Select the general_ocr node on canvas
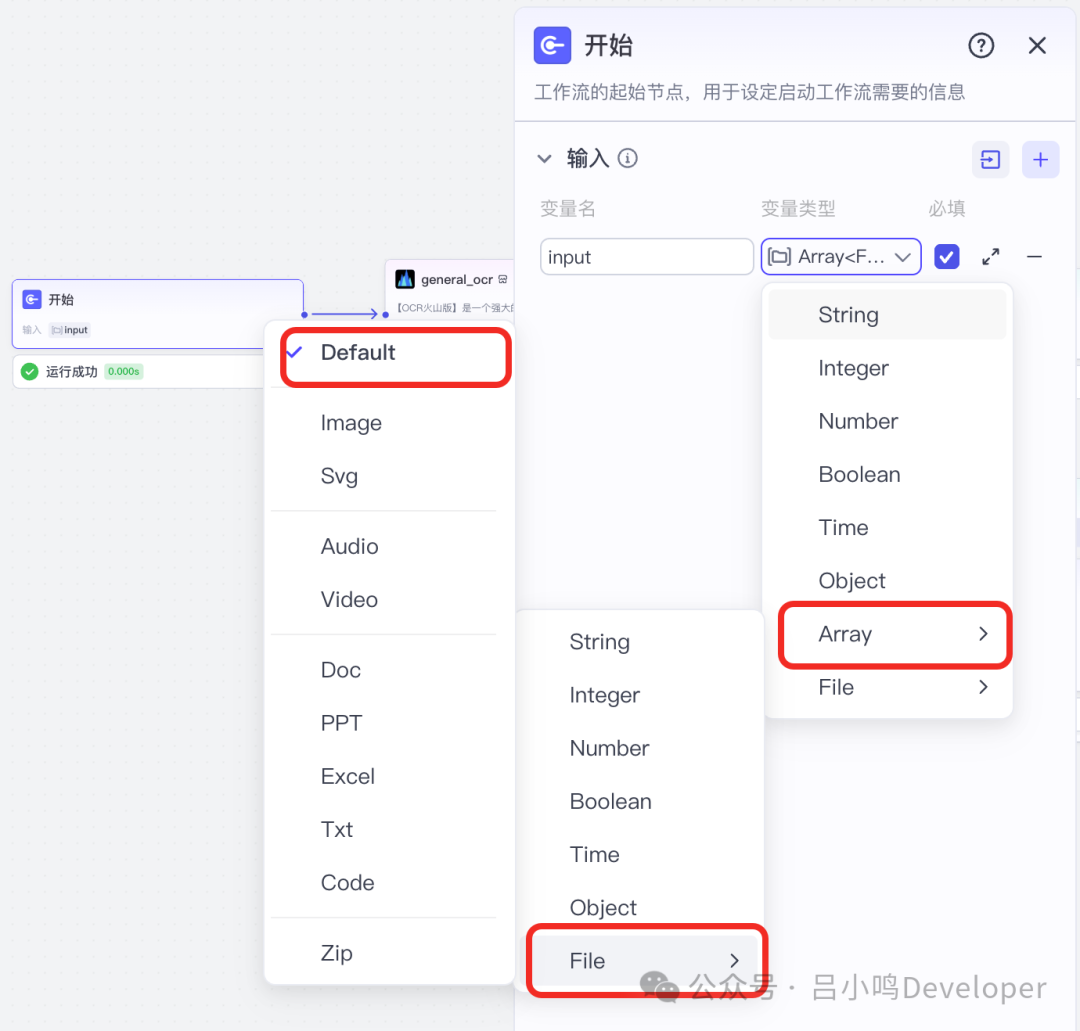1080x1031 pixels. tap(450, 289)
